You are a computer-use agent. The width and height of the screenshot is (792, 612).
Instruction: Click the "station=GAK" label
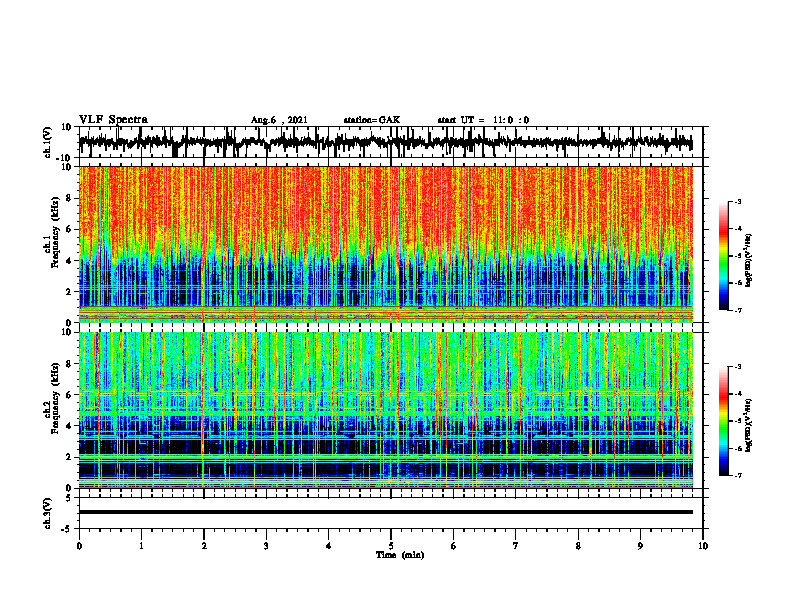tap(372, 120)
